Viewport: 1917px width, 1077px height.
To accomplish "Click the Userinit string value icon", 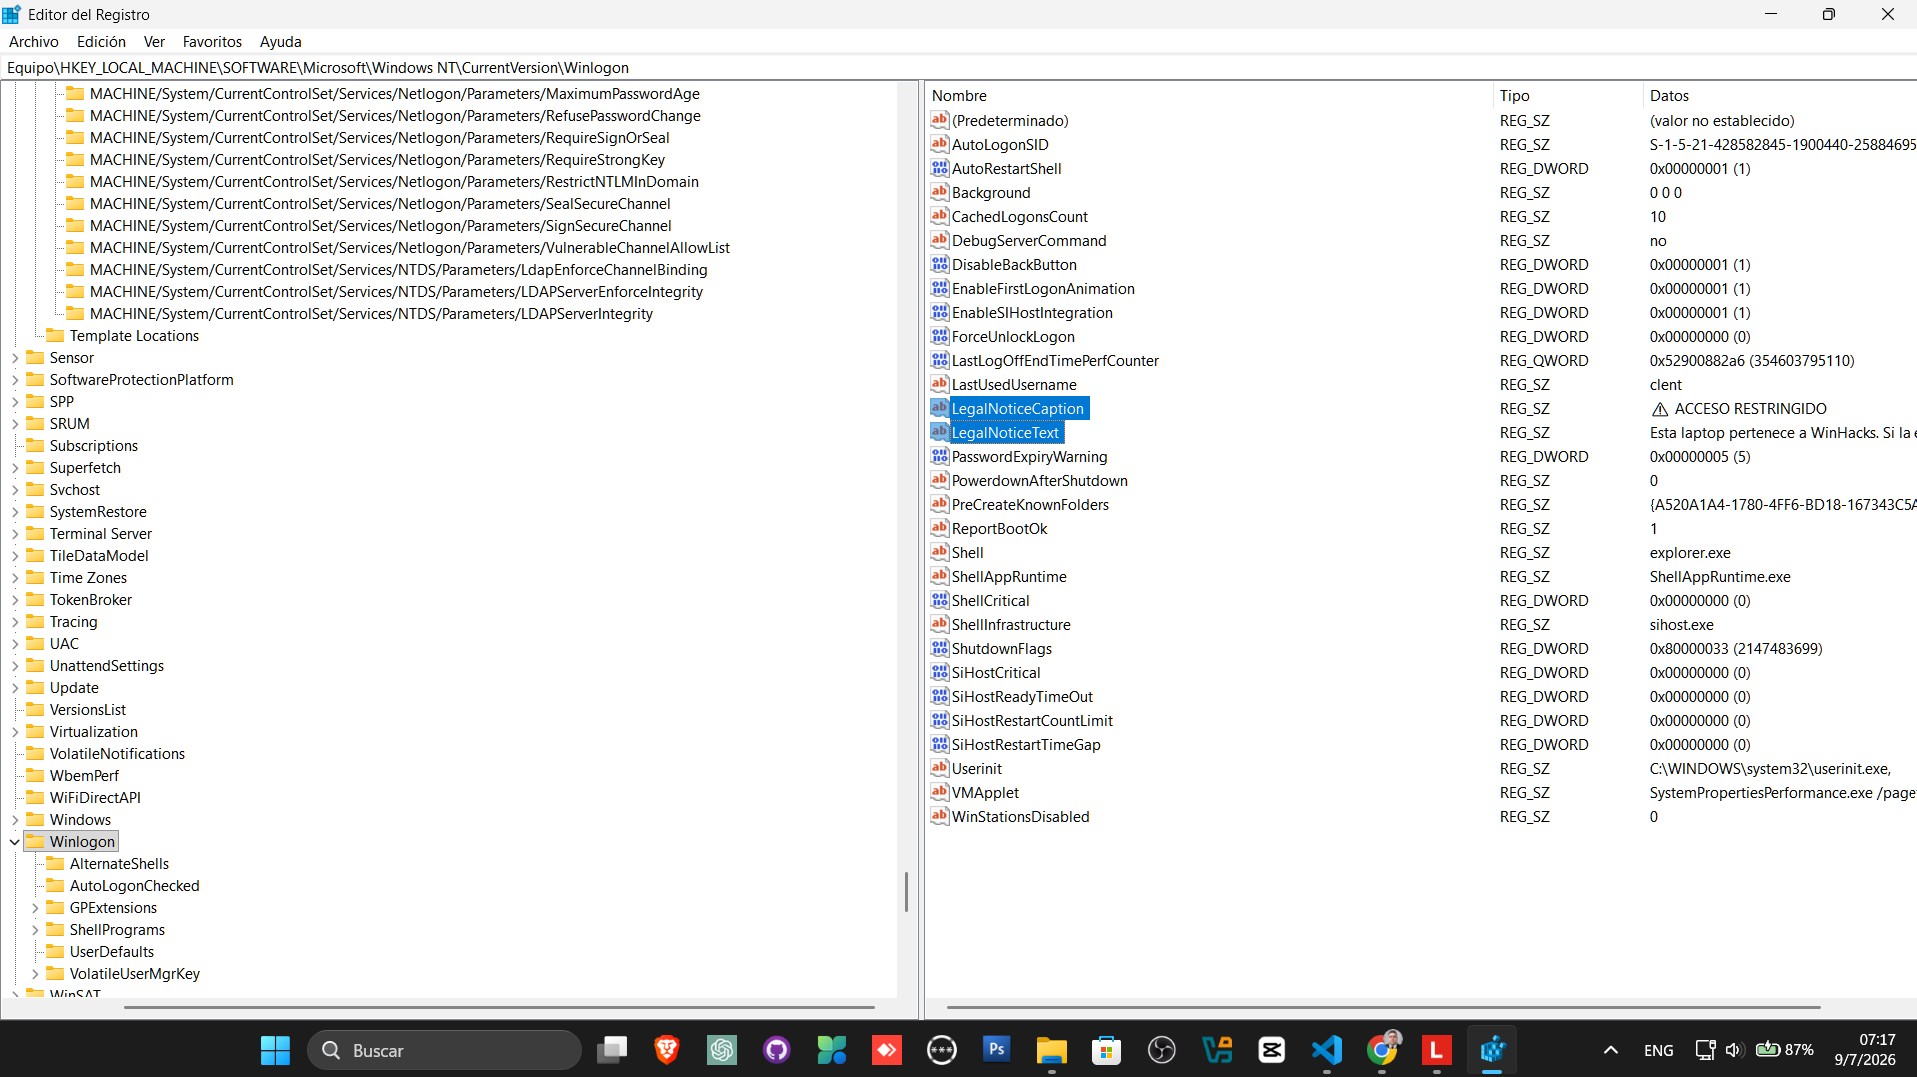I will (x=939, y=768).
